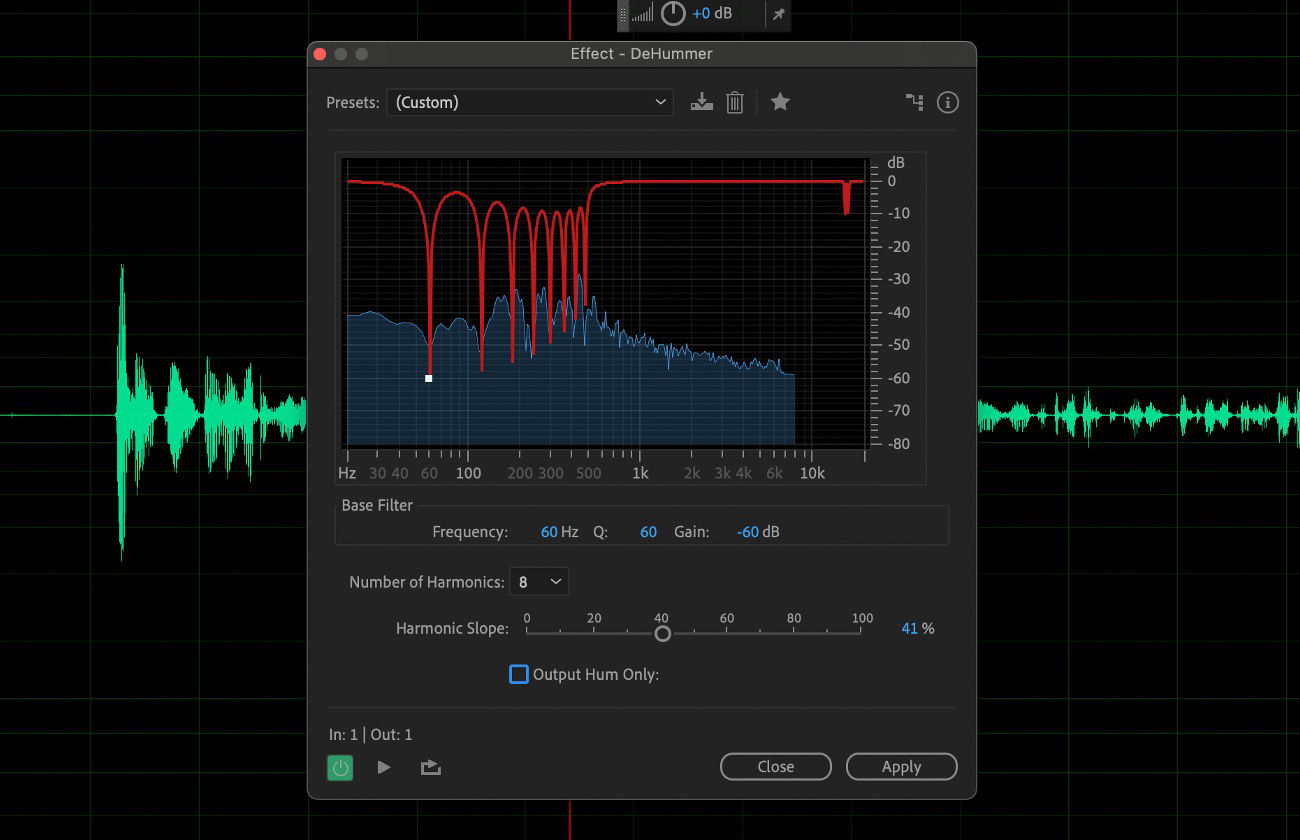The width and height of the screenshot is (1300, 840).
Task: Close the DeHummer effect window
Action: coord(775,766)
